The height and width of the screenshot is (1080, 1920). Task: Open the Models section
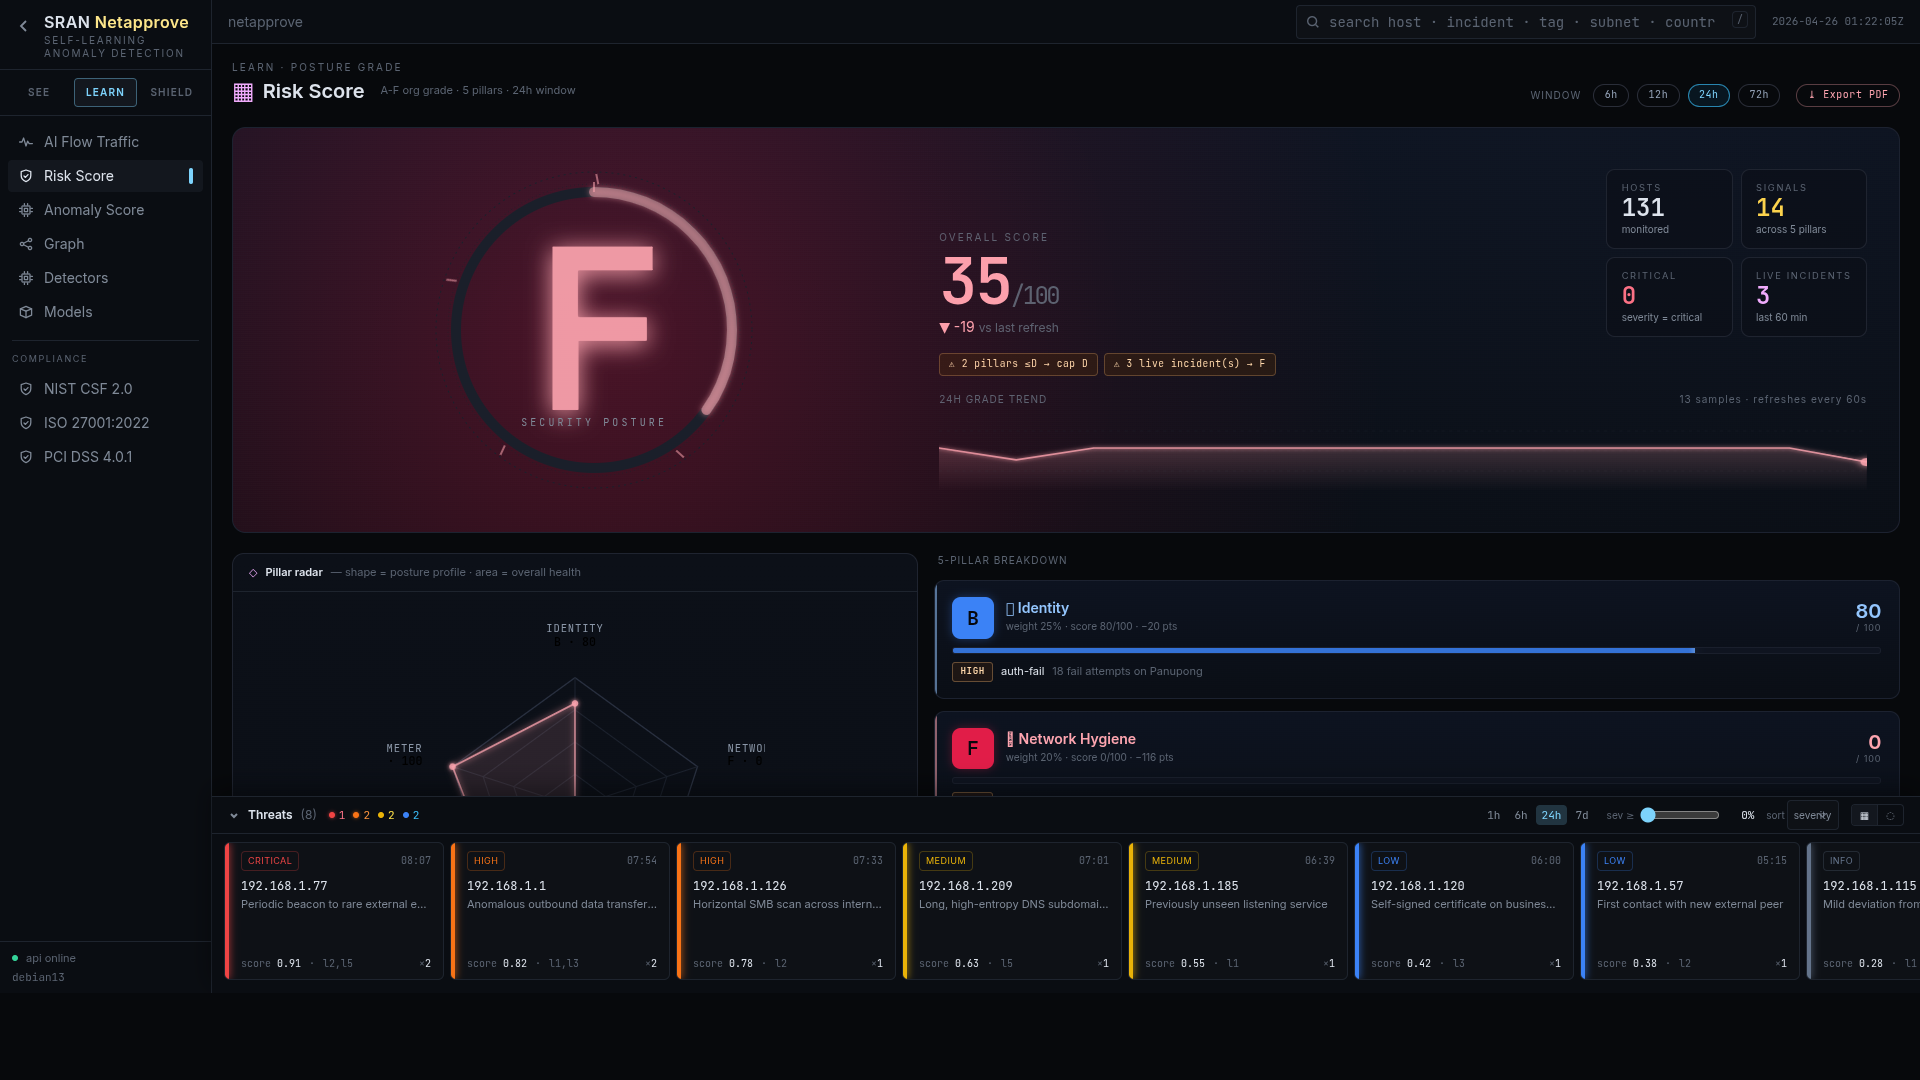click(68, 312)
